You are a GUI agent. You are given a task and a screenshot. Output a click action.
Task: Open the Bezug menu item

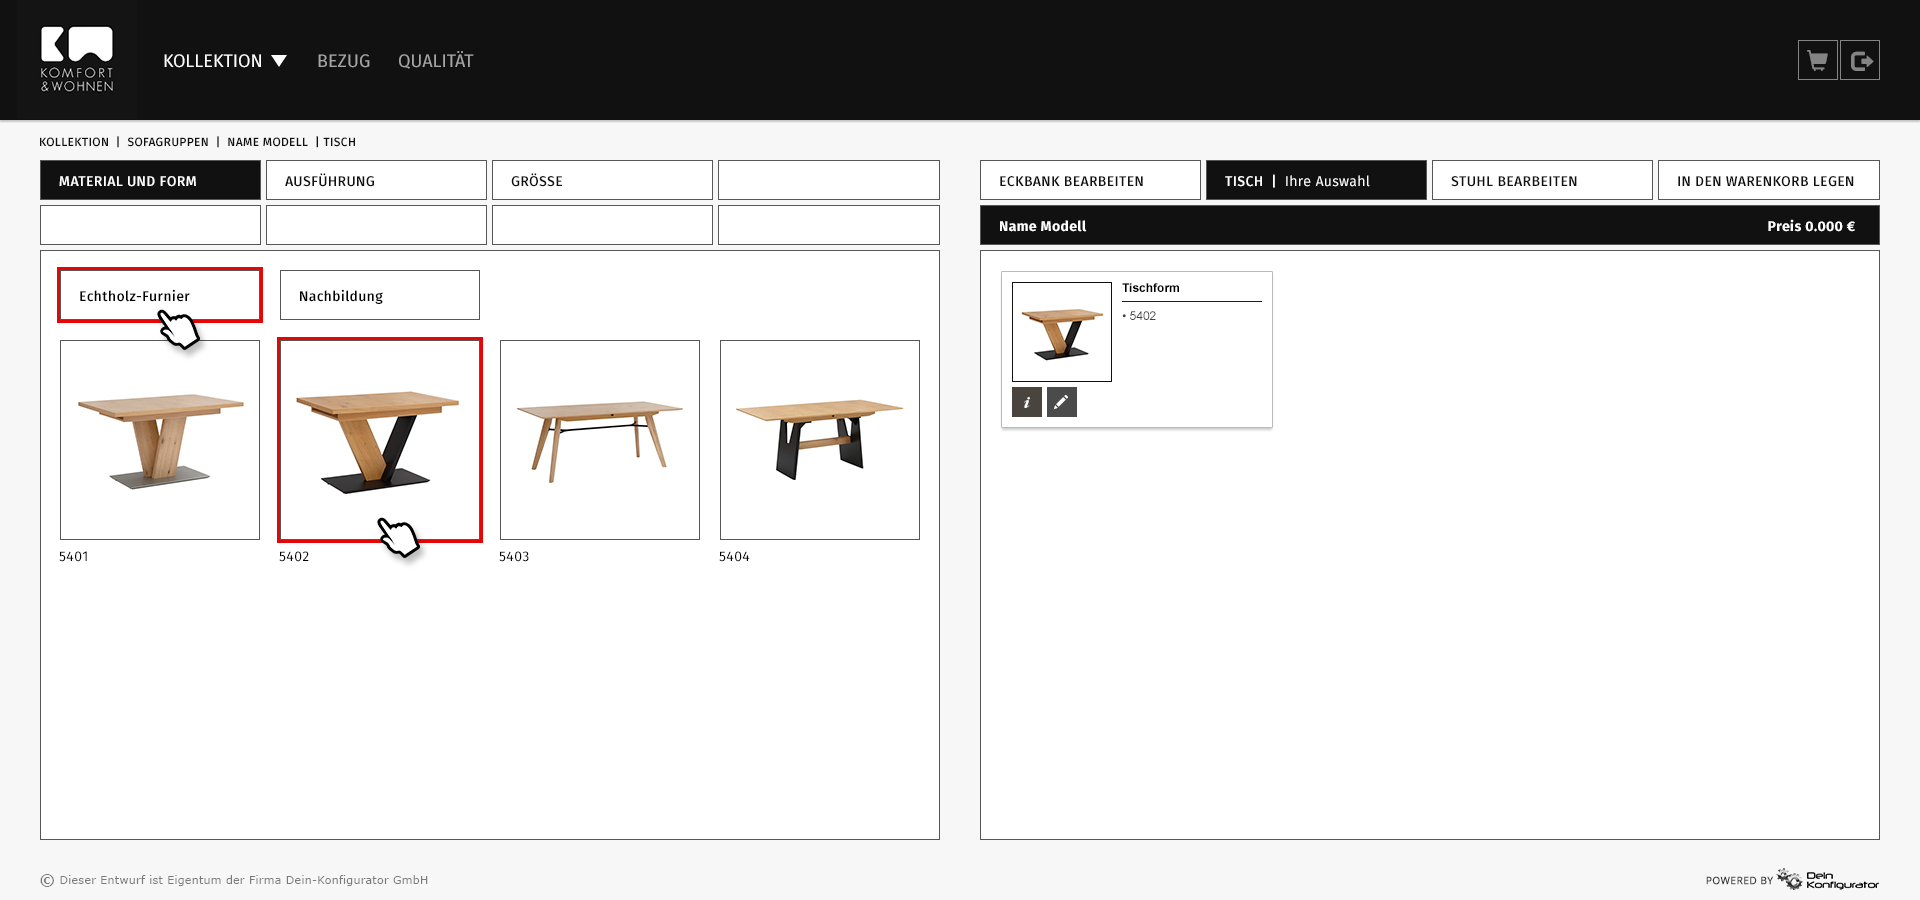pos(343,61)
